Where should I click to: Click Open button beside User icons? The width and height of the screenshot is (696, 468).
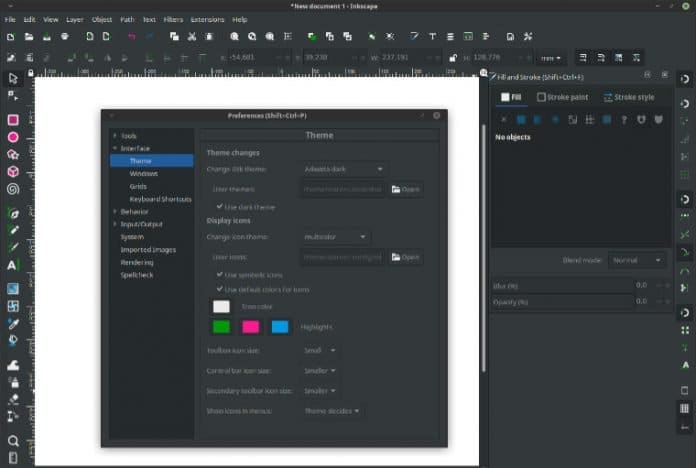click(405, 257)
